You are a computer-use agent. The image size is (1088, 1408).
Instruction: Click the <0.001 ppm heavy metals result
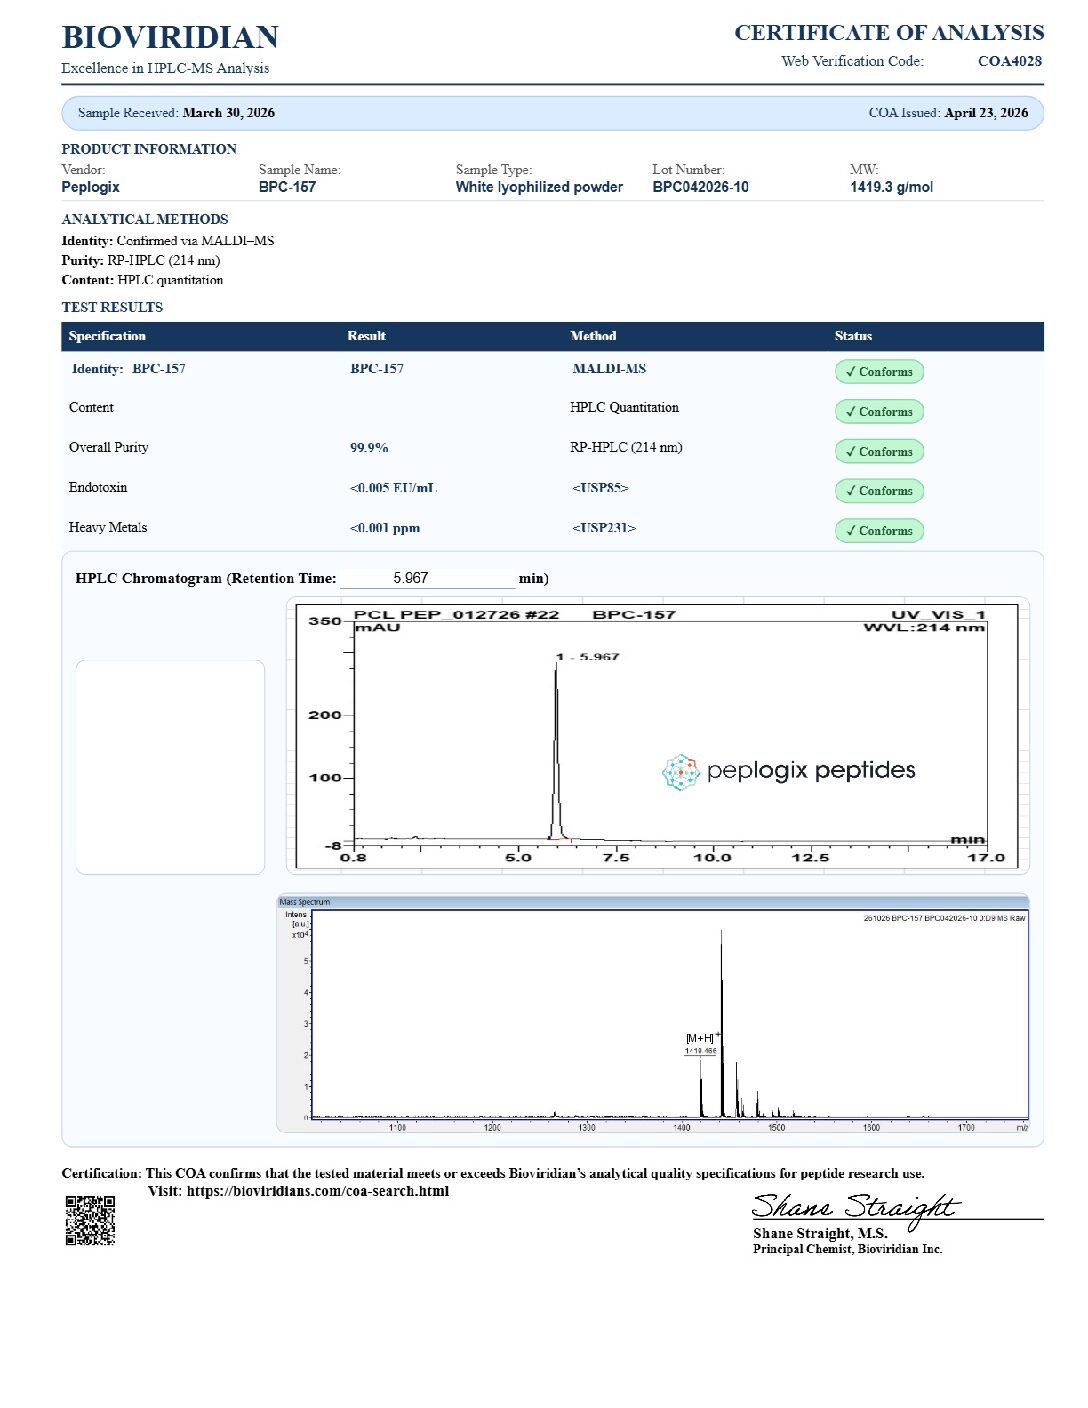pos(385,528)
